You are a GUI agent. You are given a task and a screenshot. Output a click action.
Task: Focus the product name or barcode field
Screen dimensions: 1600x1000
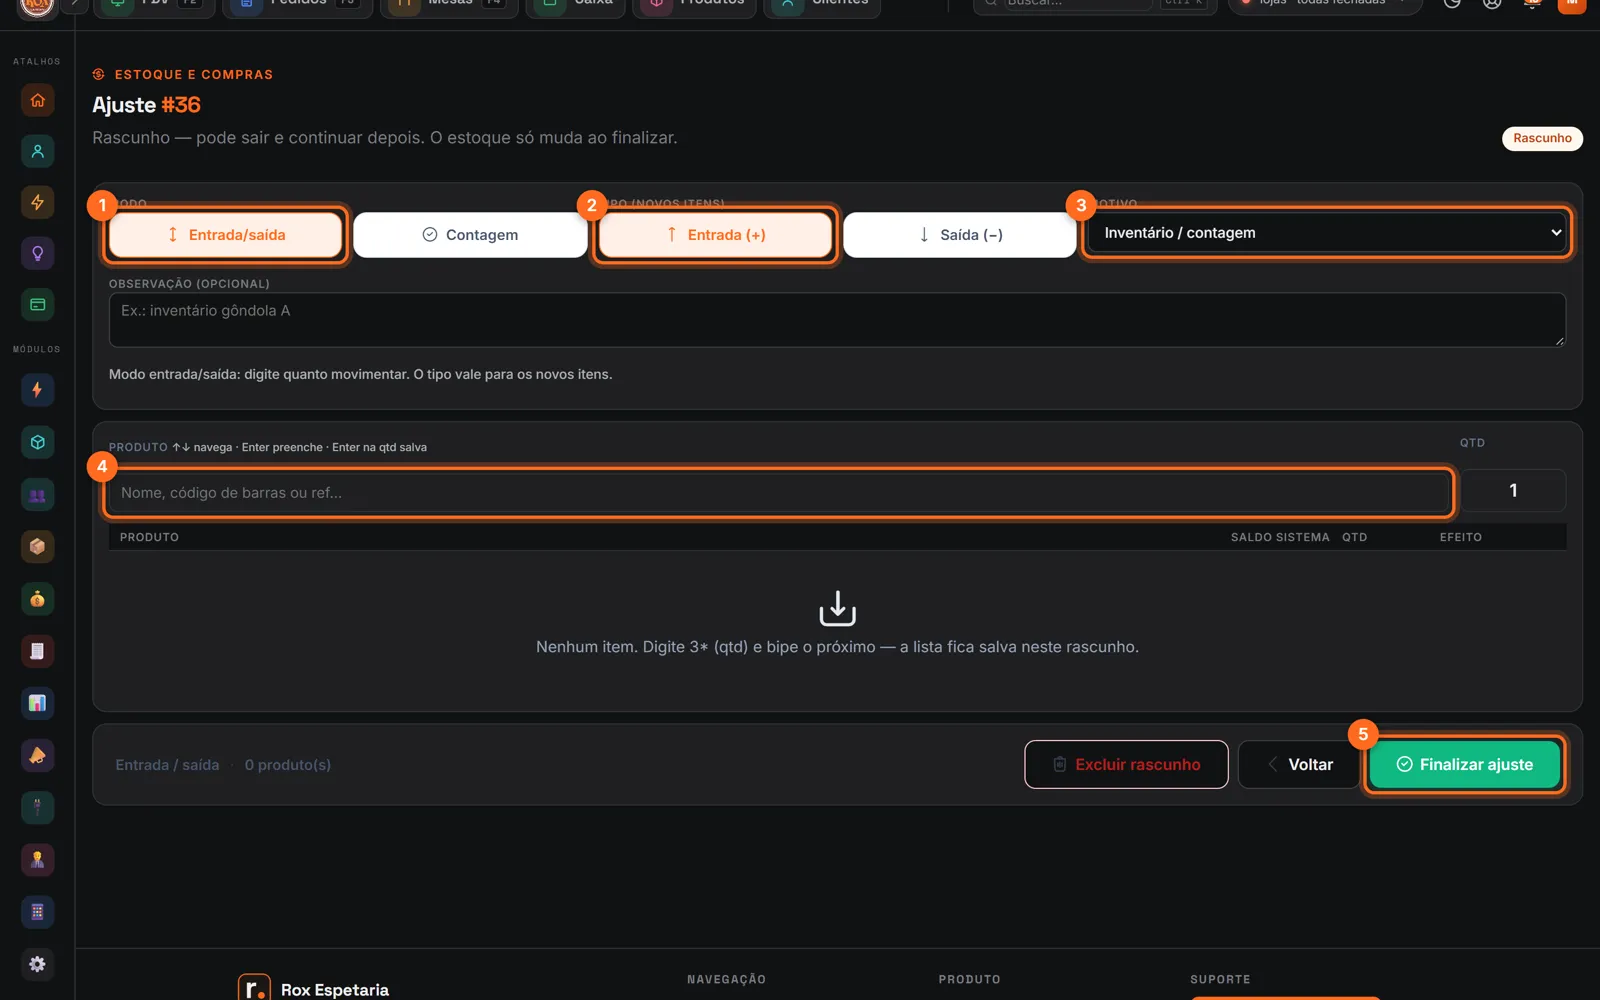[x=779, y=492]
